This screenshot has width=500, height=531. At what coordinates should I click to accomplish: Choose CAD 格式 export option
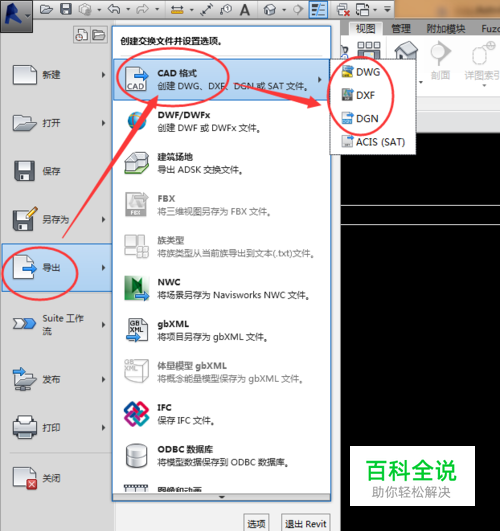pos(221,80)
